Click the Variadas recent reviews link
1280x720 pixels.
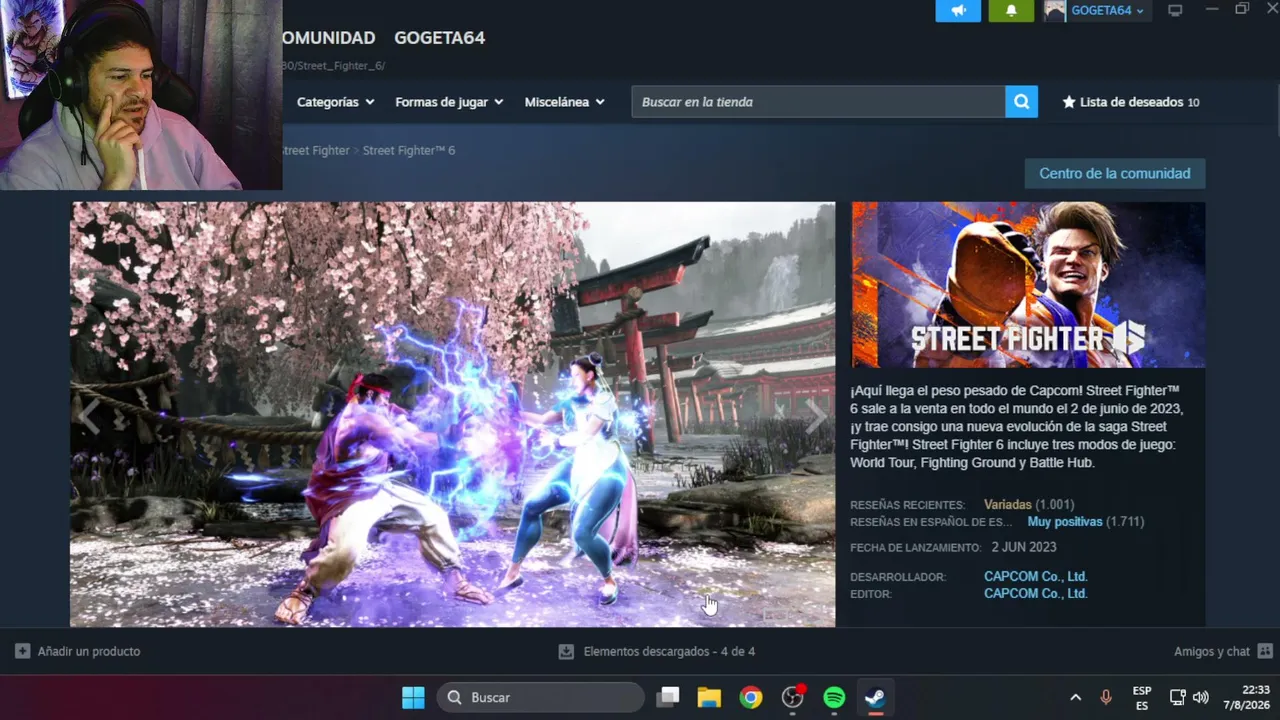click(1008, 505)
